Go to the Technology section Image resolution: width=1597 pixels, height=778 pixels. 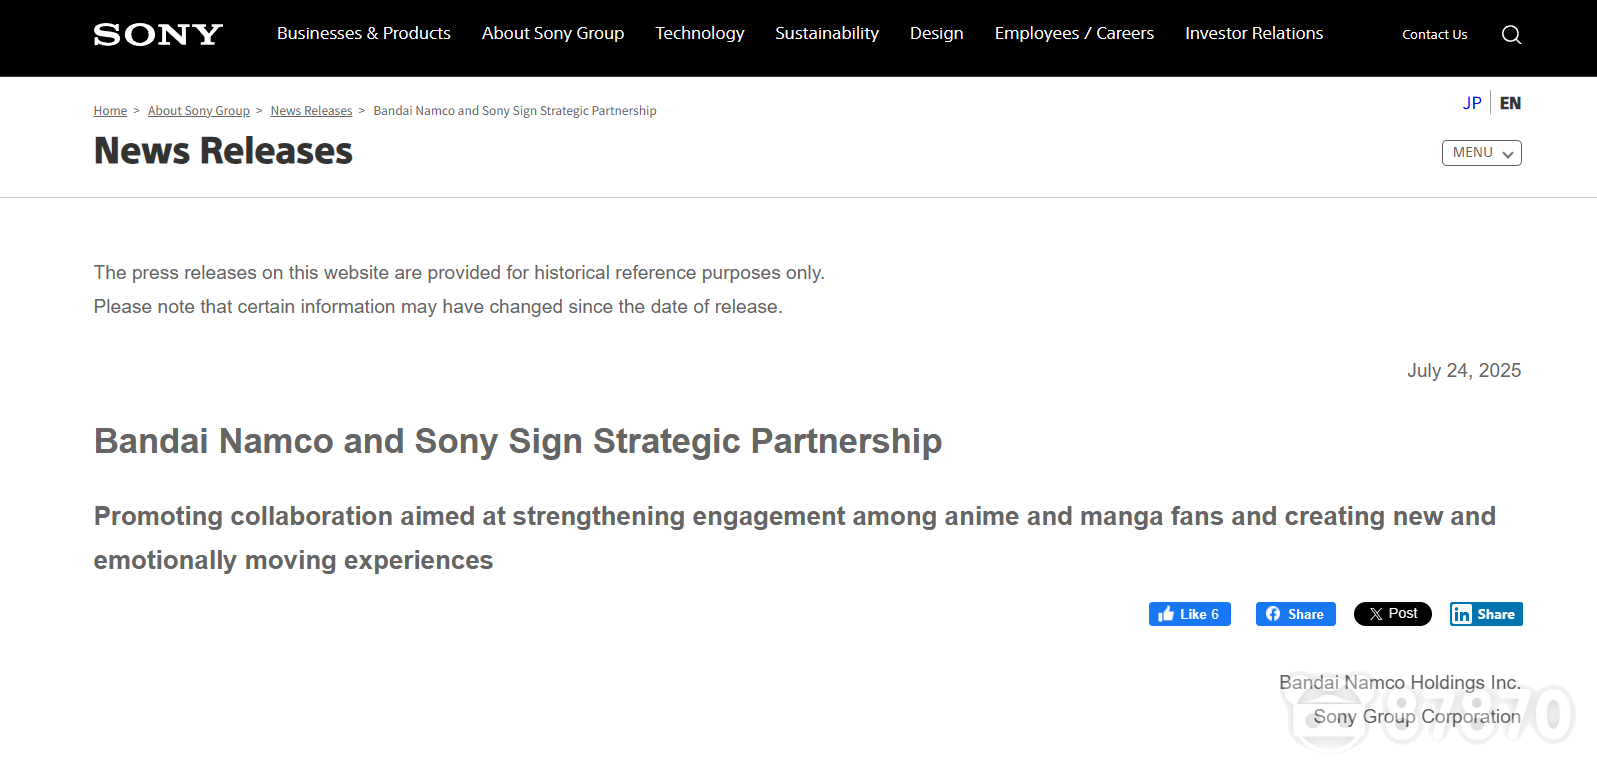700,34
